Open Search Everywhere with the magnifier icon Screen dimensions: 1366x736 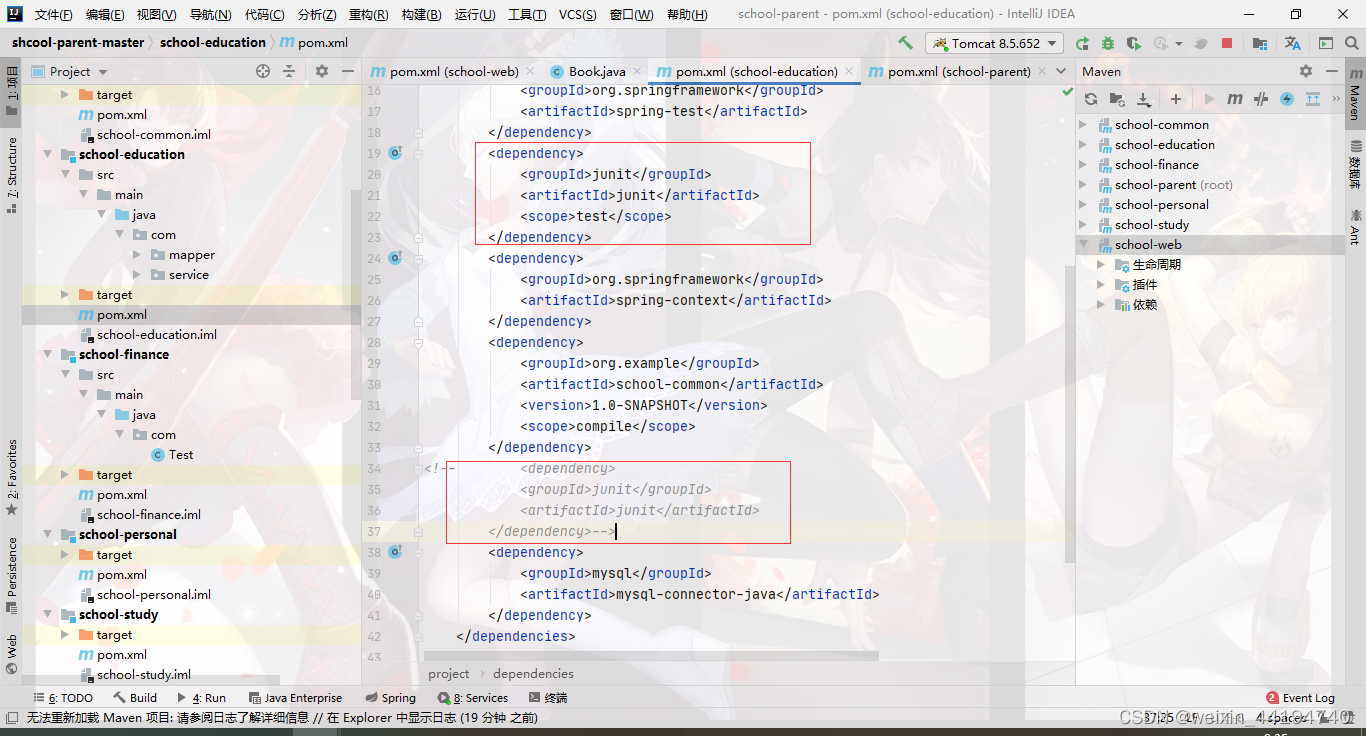pyautogui.click(x=1351, y=43)
